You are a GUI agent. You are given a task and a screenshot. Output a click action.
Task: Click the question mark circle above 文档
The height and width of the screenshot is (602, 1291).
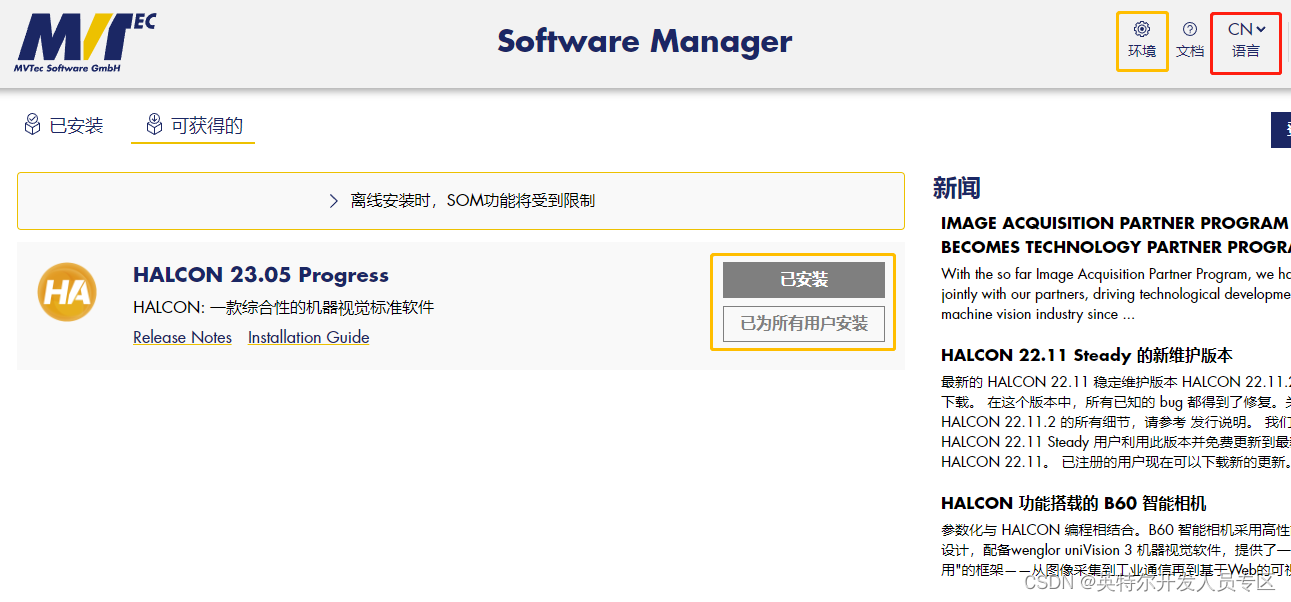[1190, 29]
